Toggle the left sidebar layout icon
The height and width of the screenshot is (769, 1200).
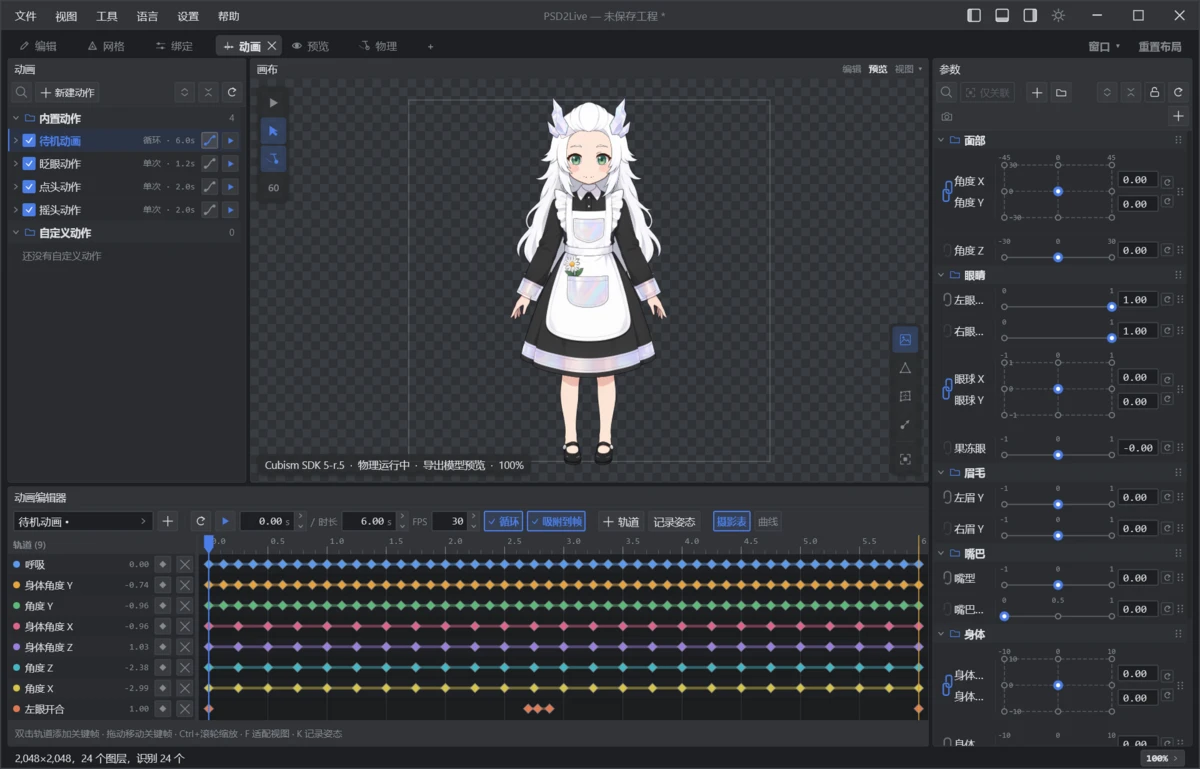click(975, 16)
